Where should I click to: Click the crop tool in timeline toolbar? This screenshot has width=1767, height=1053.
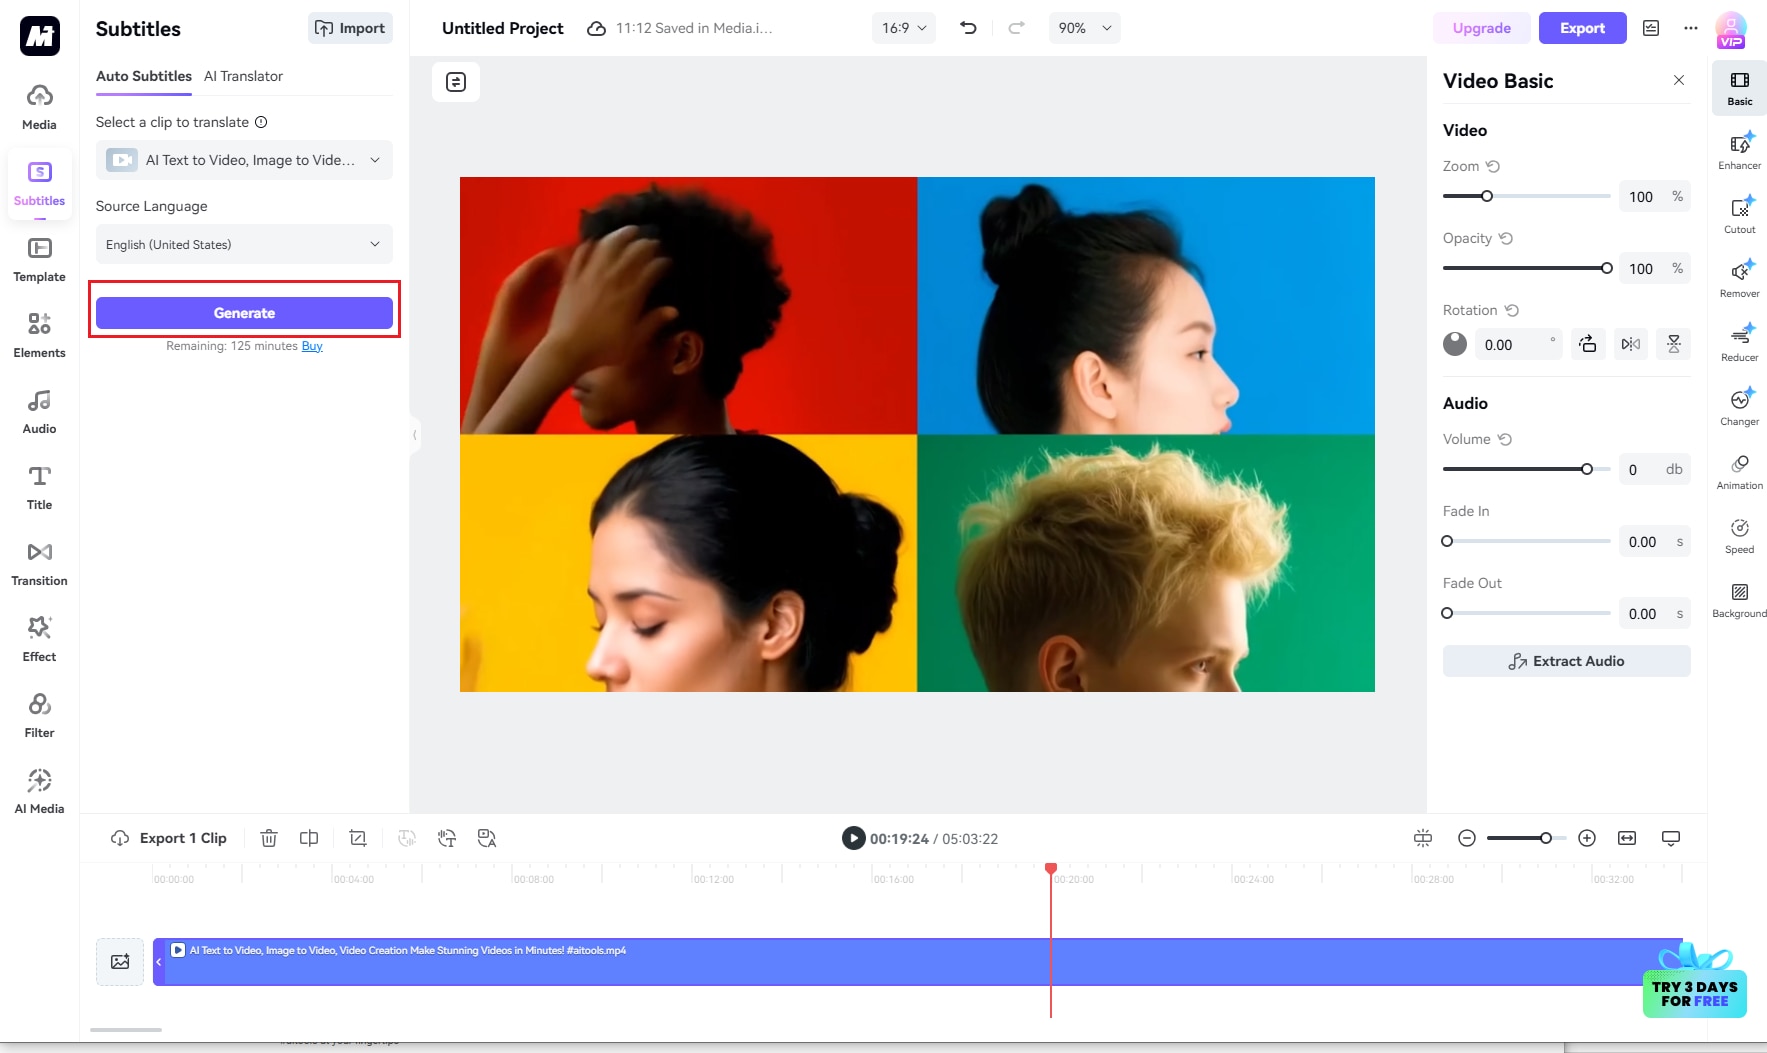click(358, 838)
